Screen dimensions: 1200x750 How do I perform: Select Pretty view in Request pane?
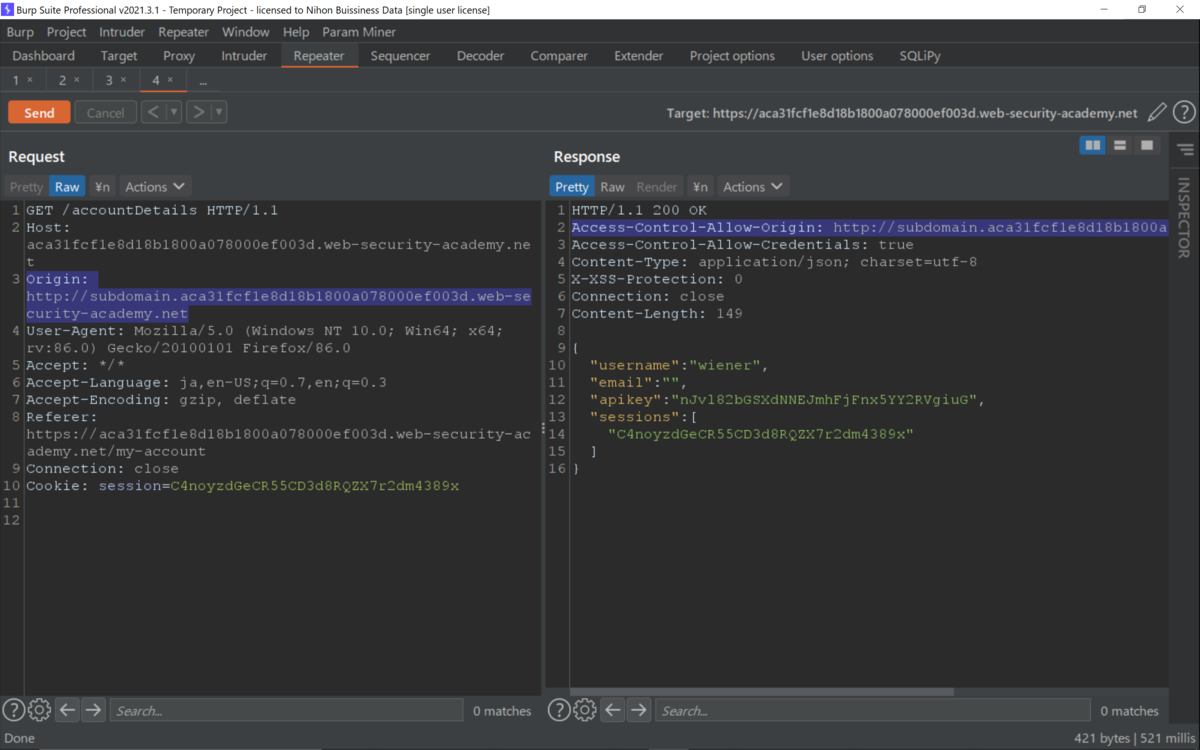click(26, 187)
